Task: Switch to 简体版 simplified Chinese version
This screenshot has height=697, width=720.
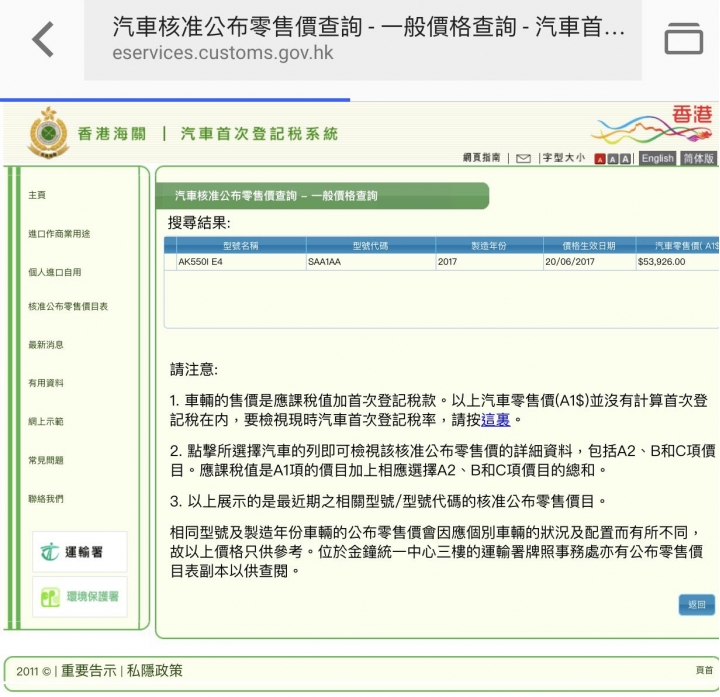Action: coord(698,158)
